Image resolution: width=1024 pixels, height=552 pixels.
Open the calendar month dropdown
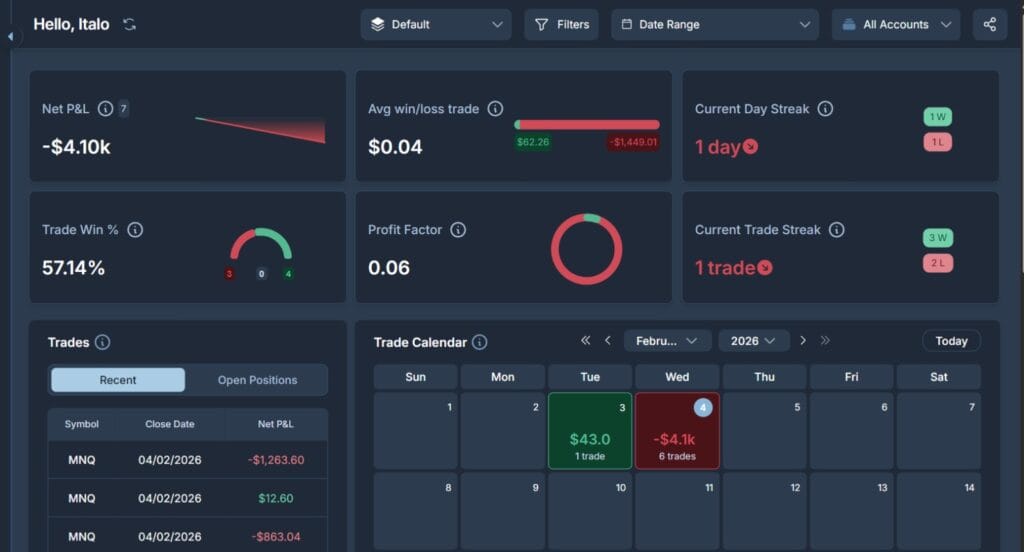[x=667, y=341]
